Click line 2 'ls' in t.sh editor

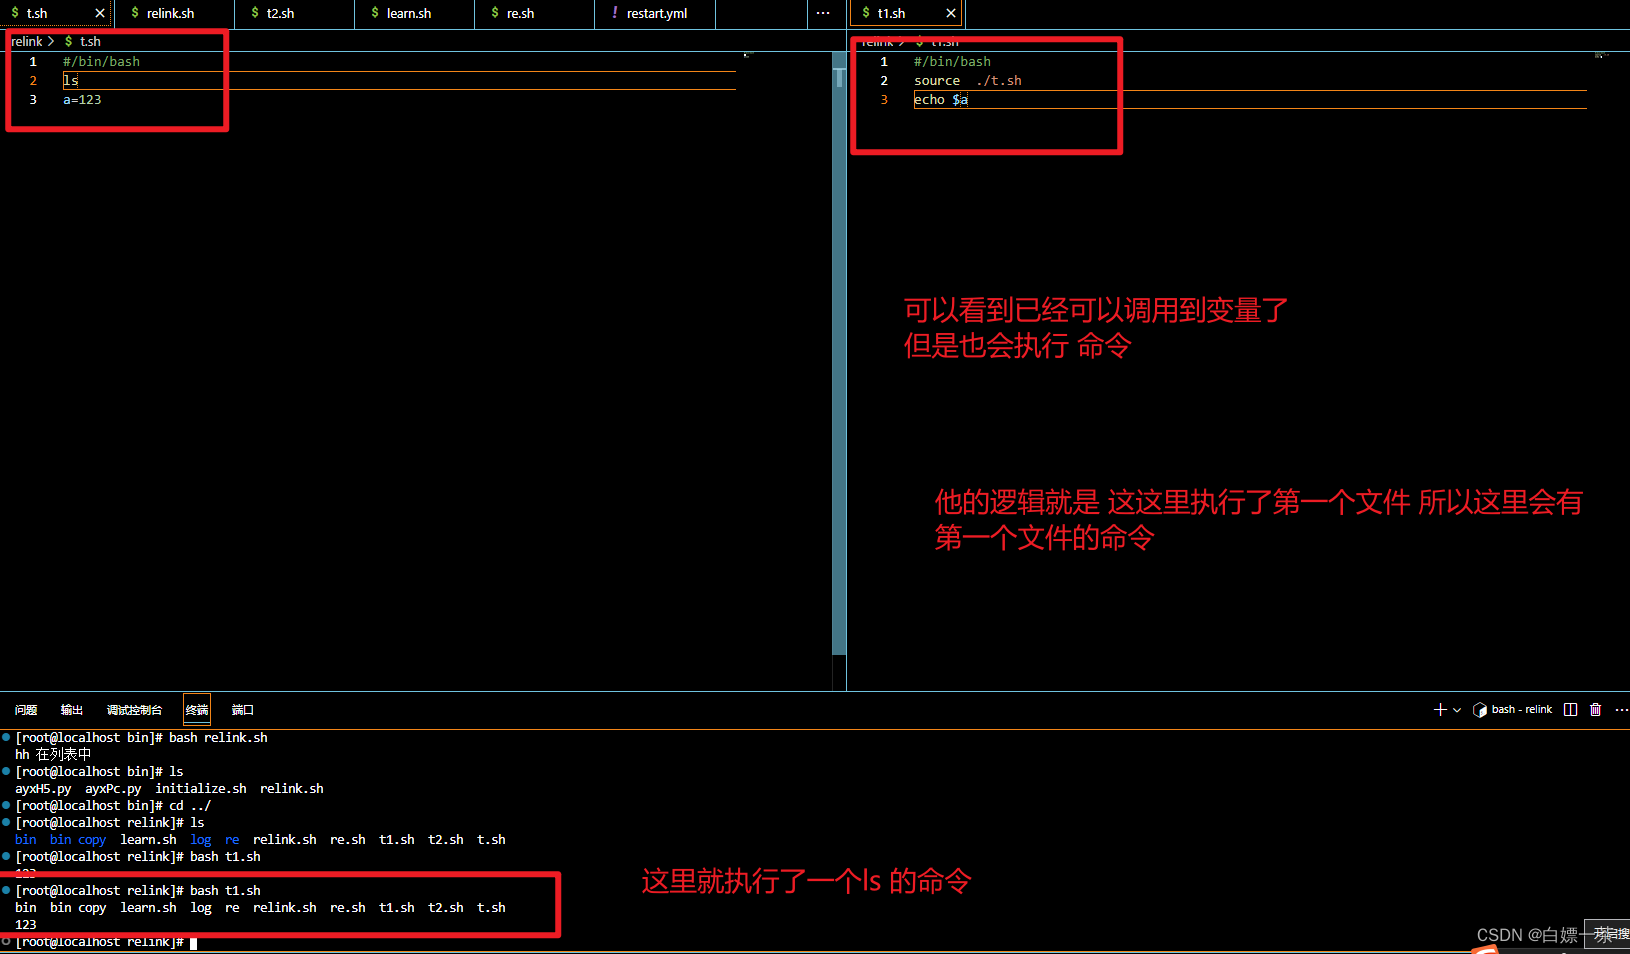70,80
